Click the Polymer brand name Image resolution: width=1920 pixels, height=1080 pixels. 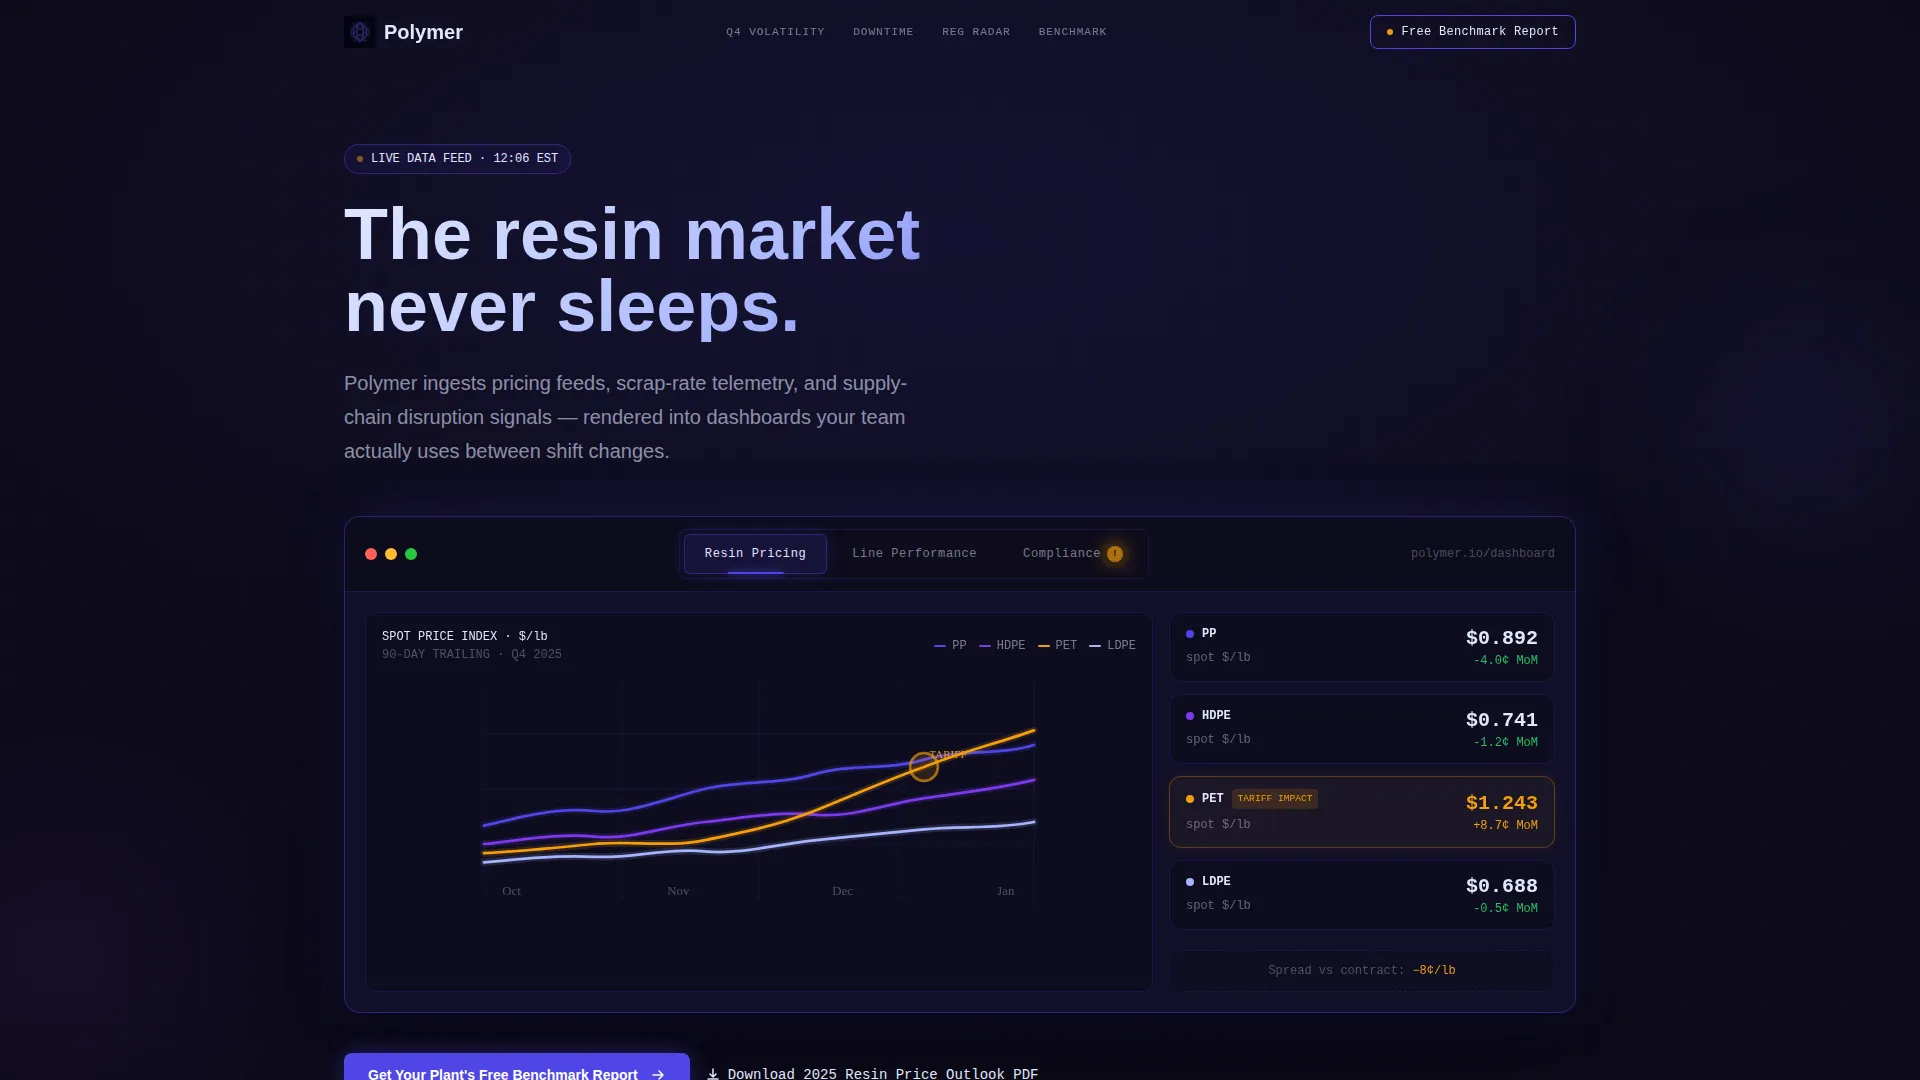tap(423, 32)
